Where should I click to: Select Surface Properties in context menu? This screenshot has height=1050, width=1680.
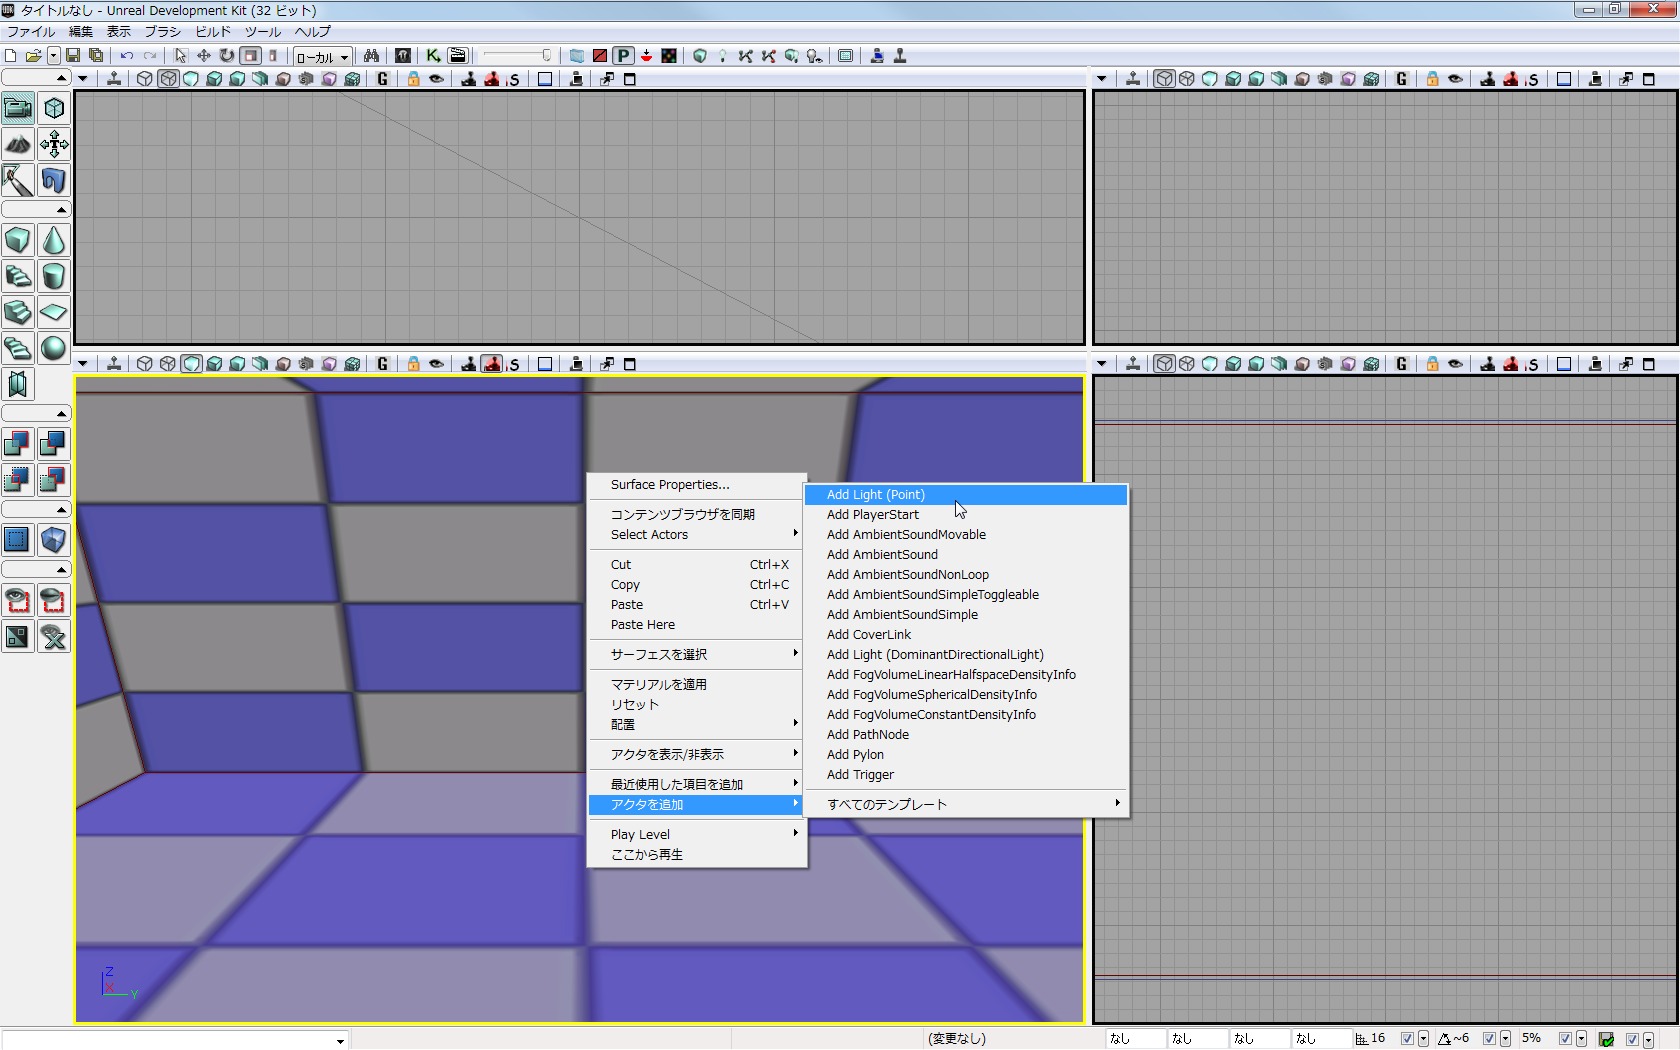670,485
